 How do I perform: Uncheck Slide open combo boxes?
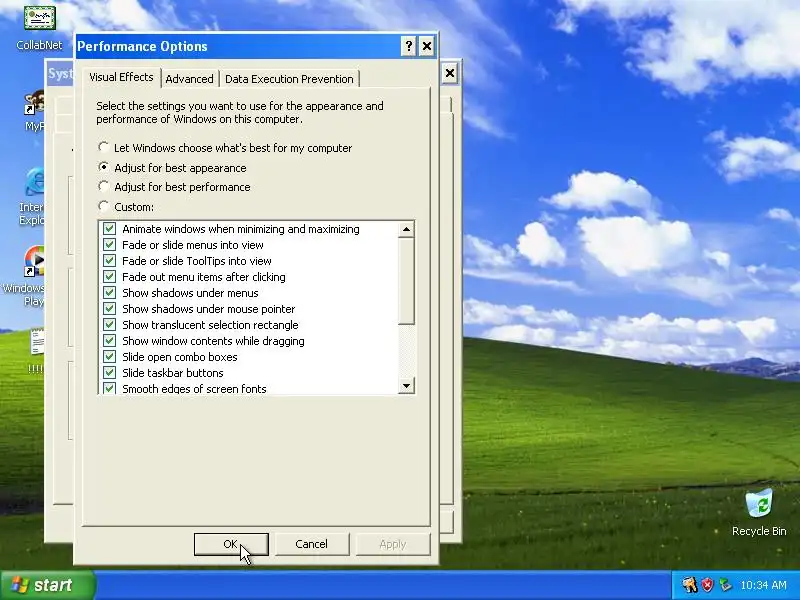tap(109, 357)
